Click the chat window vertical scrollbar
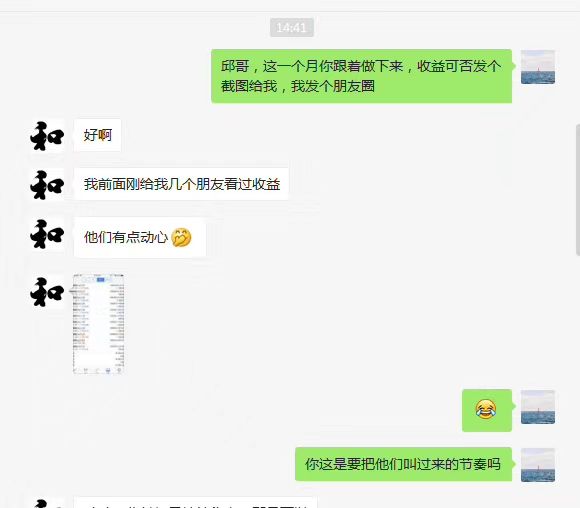Viewport: 580px width, 508px height. click(x=578, y=190)
